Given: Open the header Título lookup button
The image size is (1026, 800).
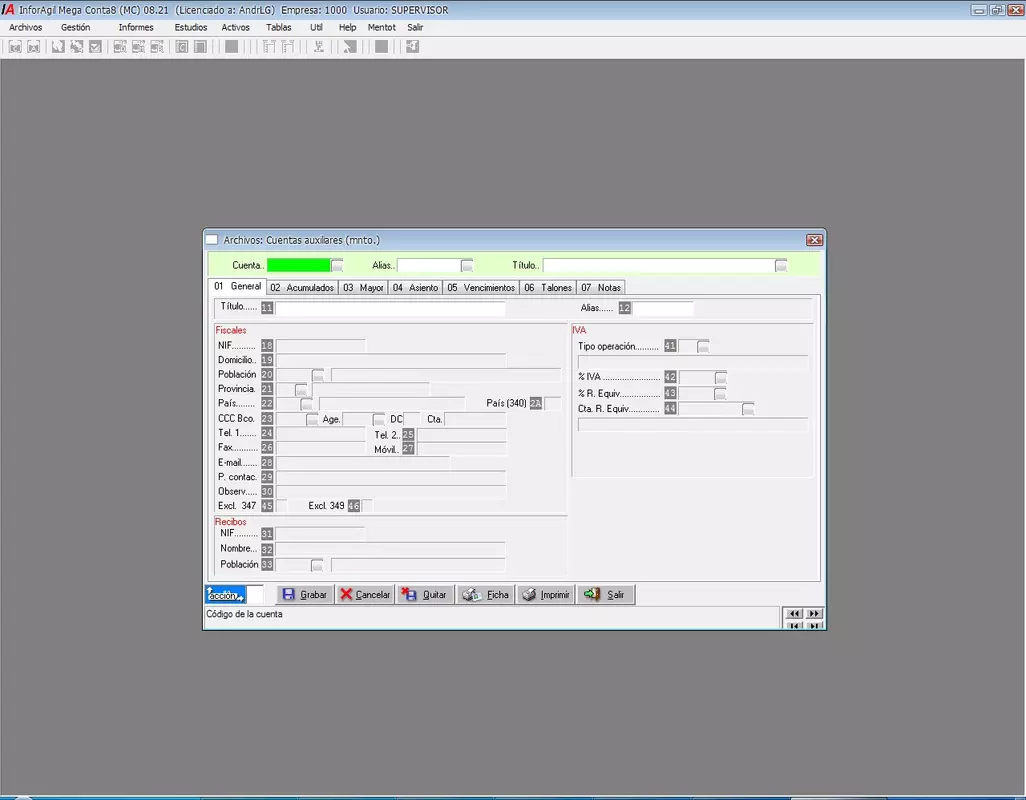Looking at the screenshot, I should coord(781,266).
